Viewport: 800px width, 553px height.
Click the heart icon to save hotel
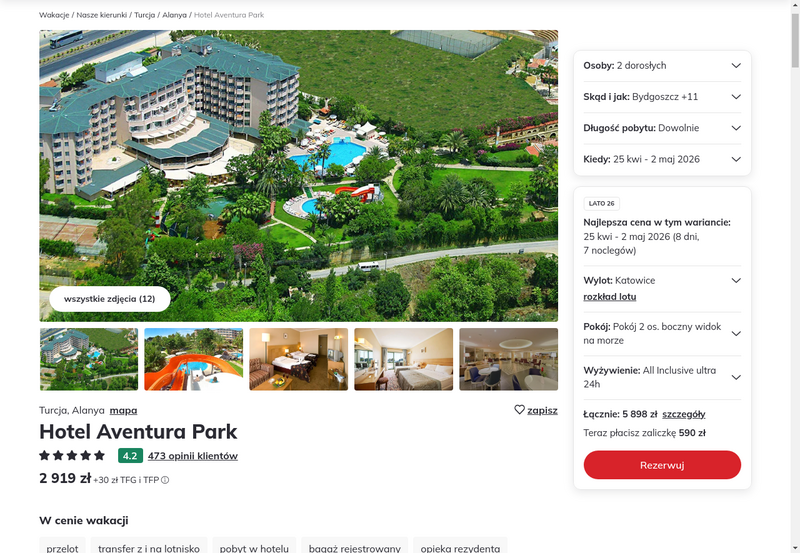(519, 410)
